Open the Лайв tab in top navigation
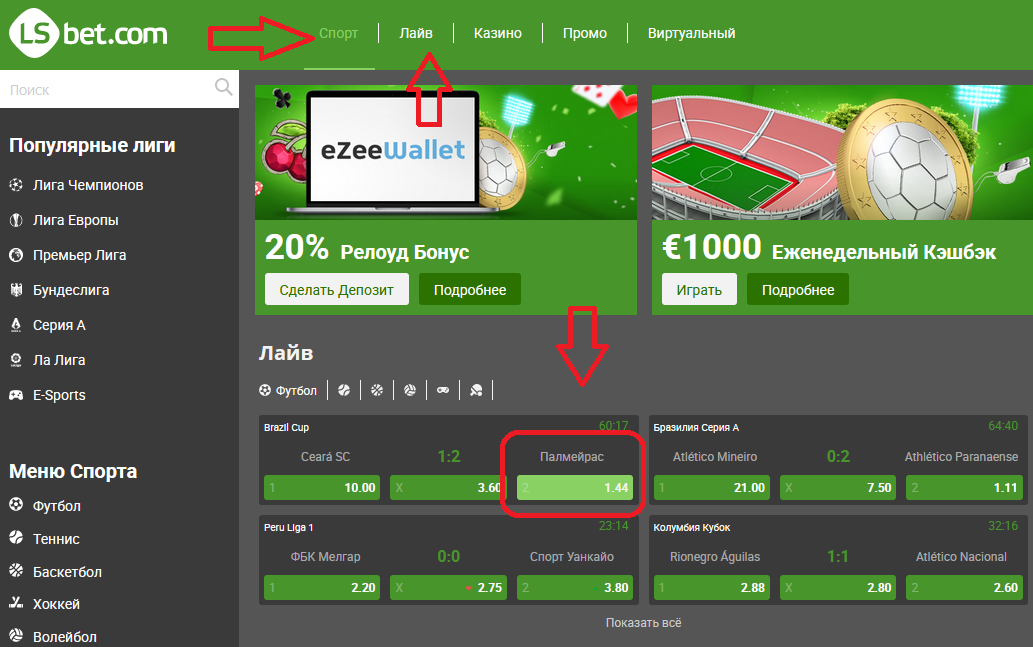The width and height of the screenshot is (1033, 647). click(x=416, y=33)
